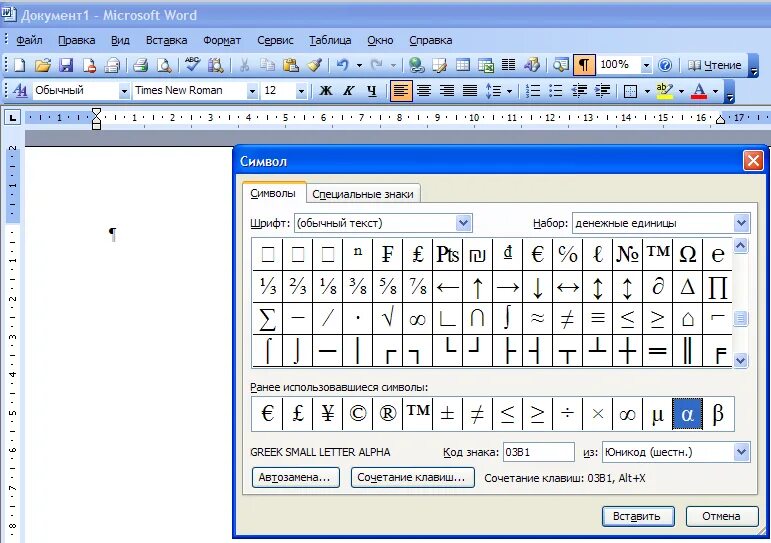Increase indent toolbar icon
The image size is (771, 543).
(602, 90)
